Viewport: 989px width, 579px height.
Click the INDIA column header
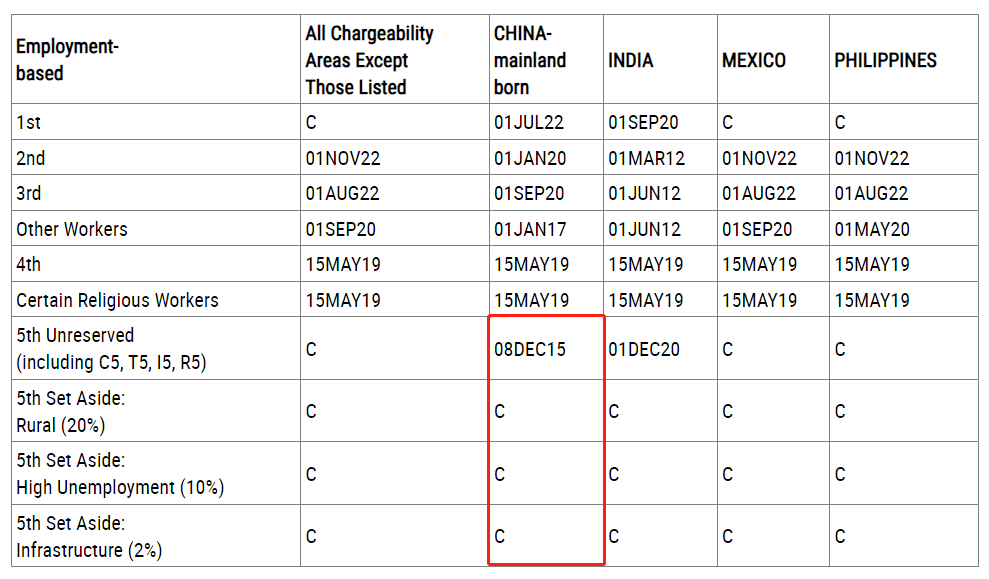(631, 60)
